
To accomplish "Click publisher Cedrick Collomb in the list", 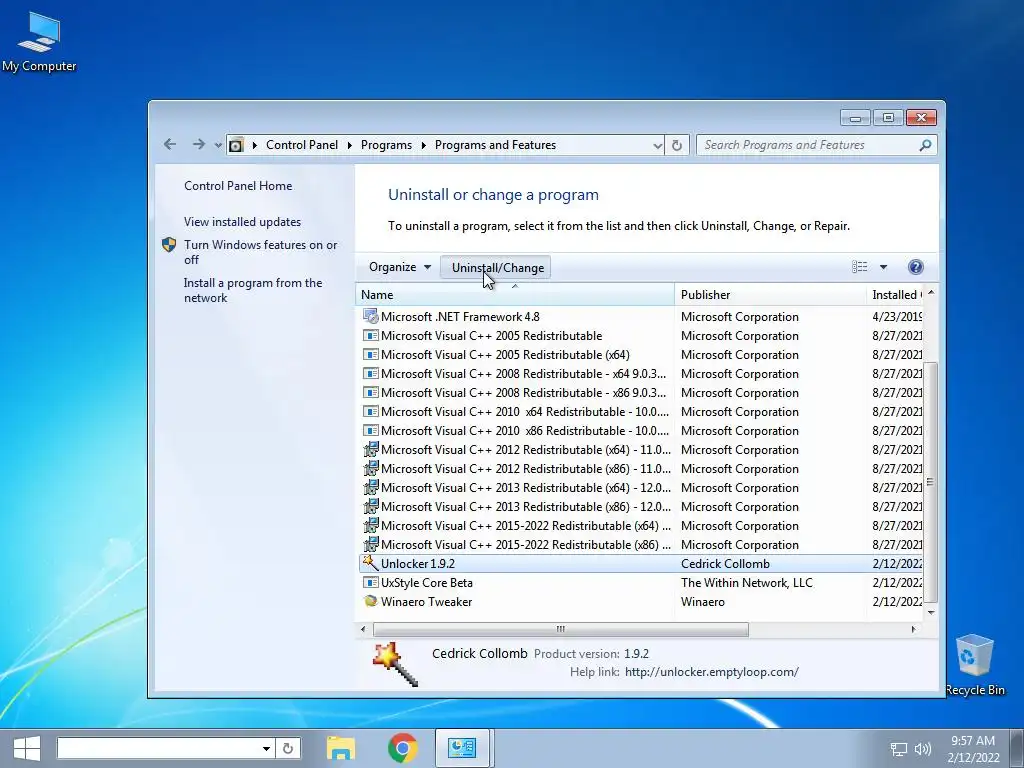I will tap(725, 564).
